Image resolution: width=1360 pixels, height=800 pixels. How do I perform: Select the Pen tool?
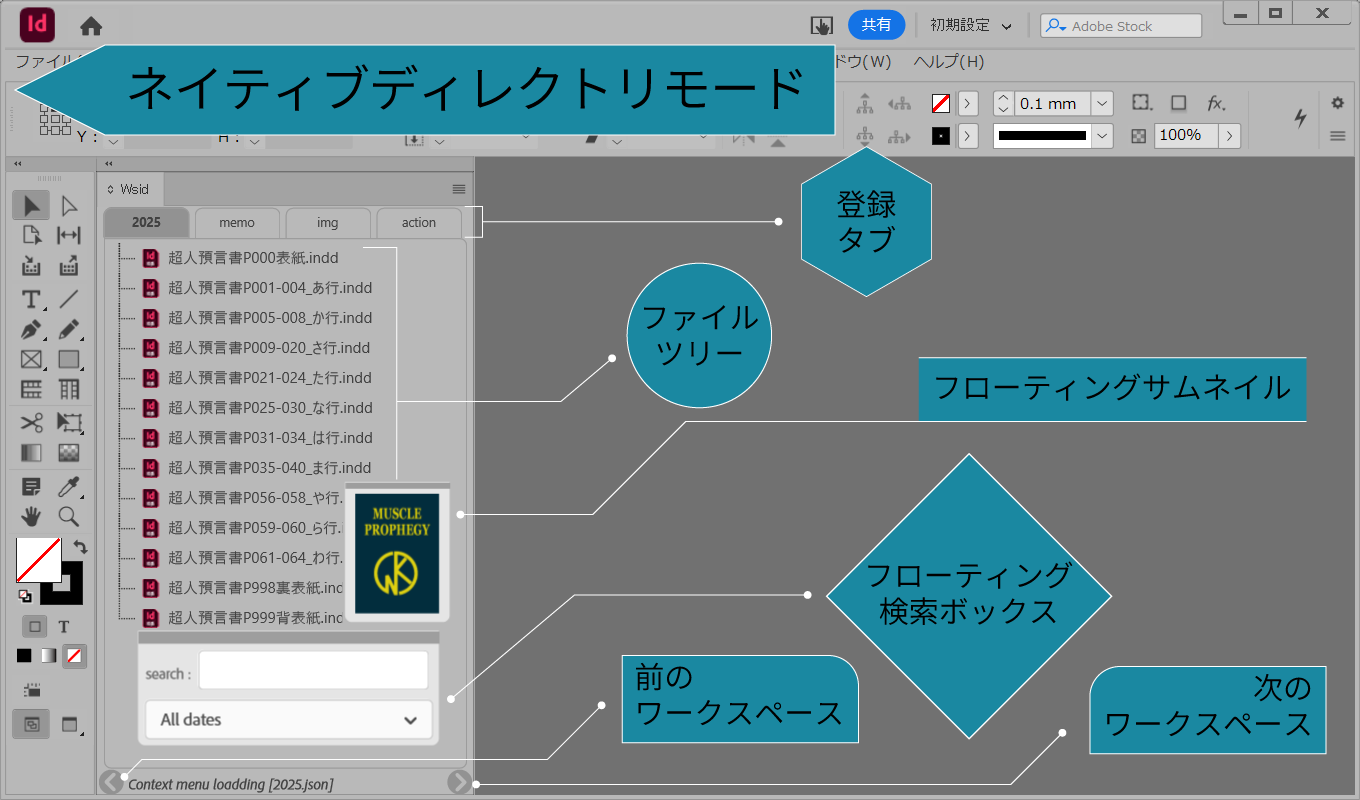coord(31,329)
